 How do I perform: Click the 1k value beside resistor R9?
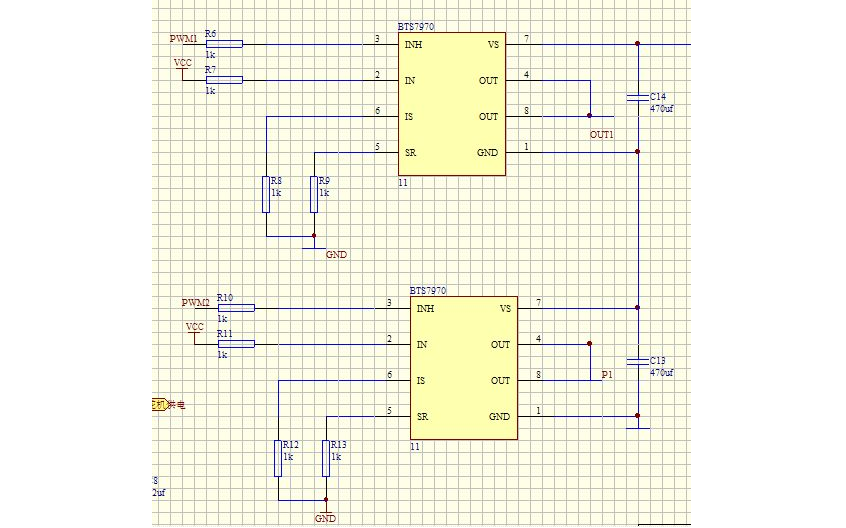point(324,193)
